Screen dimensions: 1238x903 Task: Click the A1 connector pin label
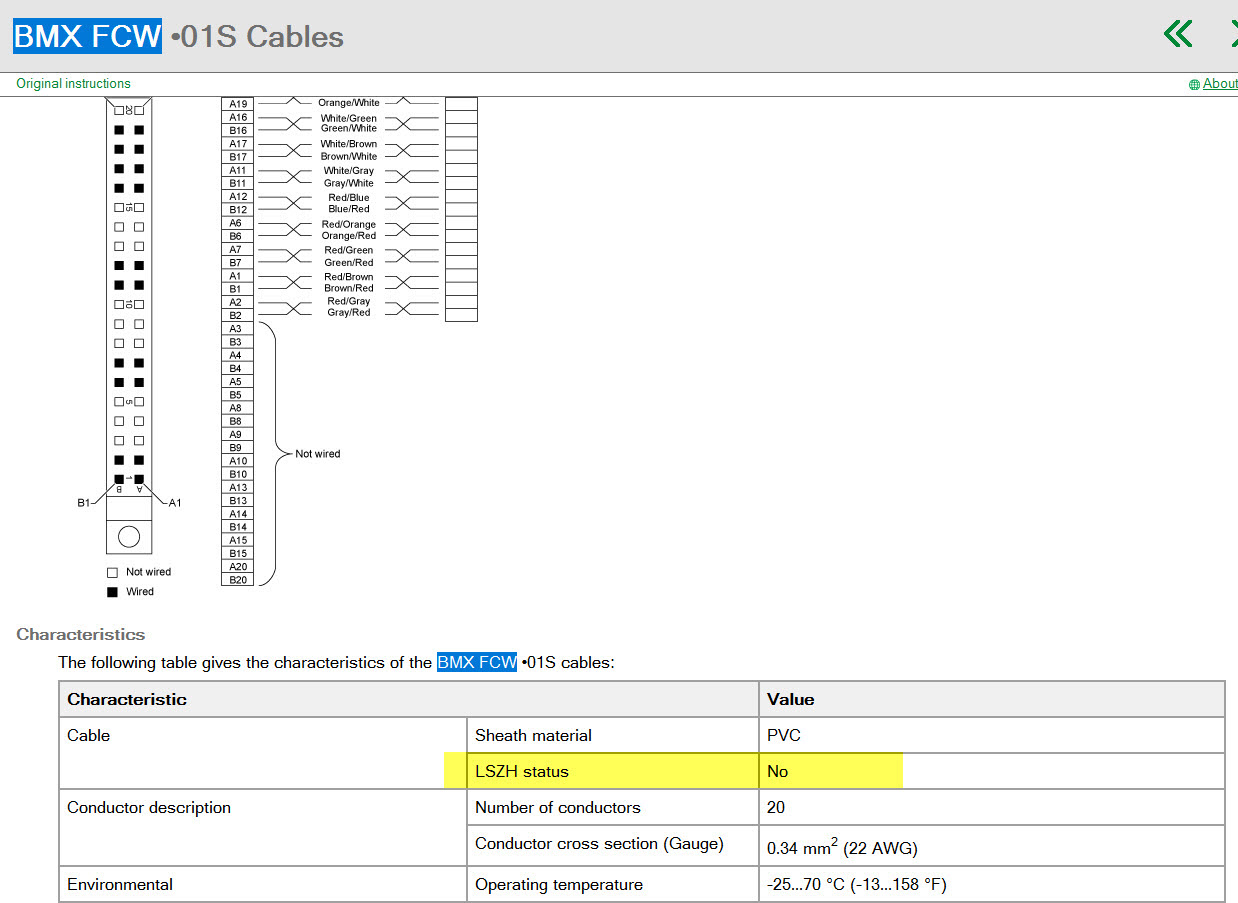click(175, 502)
